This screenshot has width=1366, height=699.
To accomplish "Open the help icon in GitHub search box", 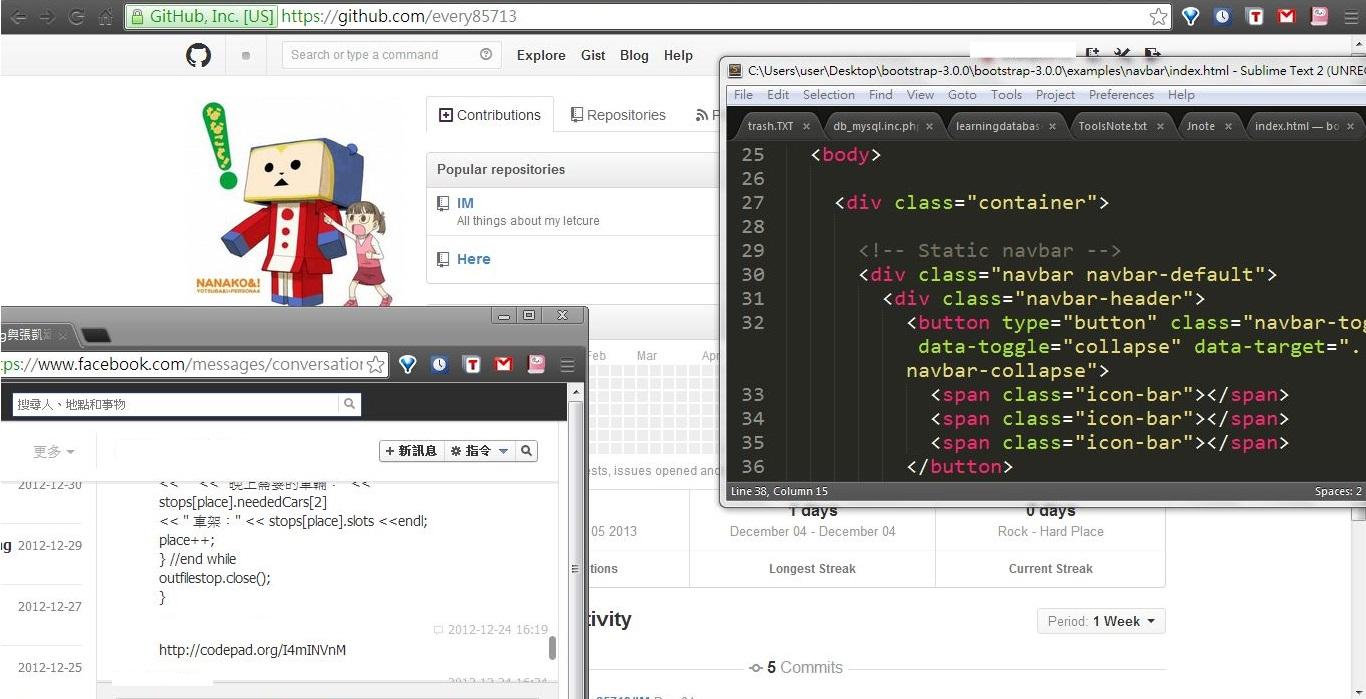I will tap(486, 55).
